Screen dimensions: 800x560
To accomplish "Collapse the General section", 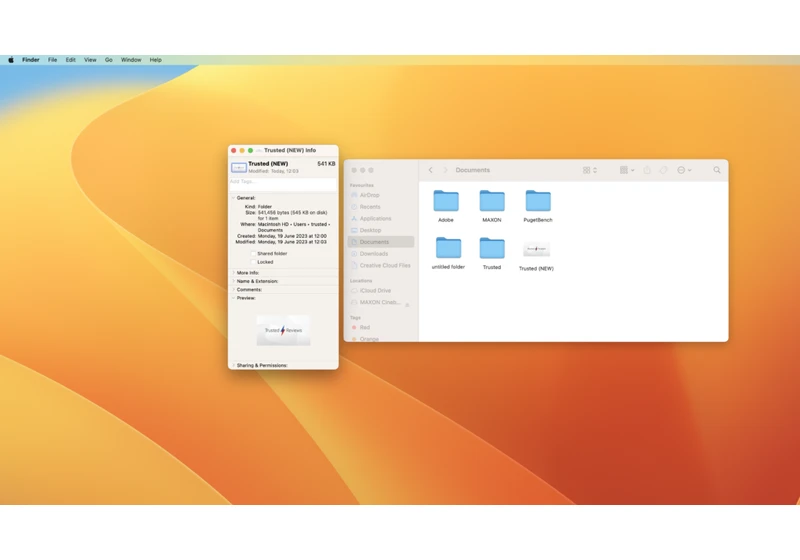I will click(233, 198).
